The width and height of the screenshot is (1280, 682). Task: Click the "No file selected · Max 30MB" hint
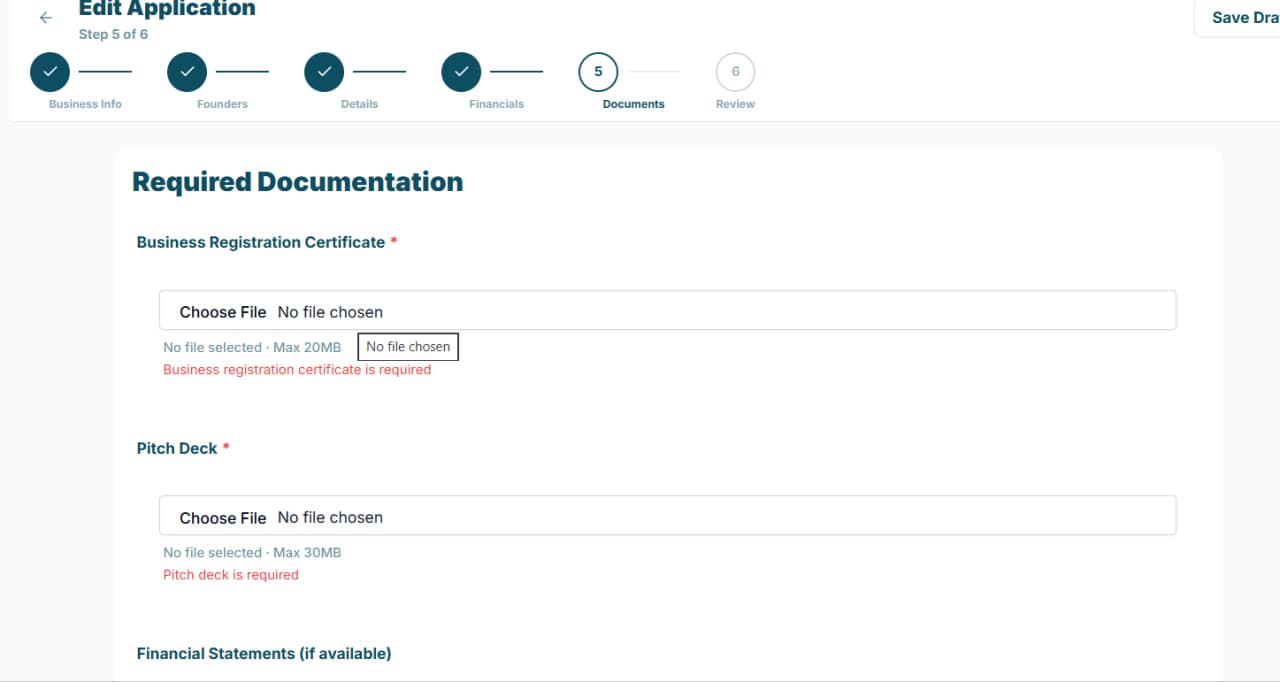pyautogui.click(x=252, y=552)
